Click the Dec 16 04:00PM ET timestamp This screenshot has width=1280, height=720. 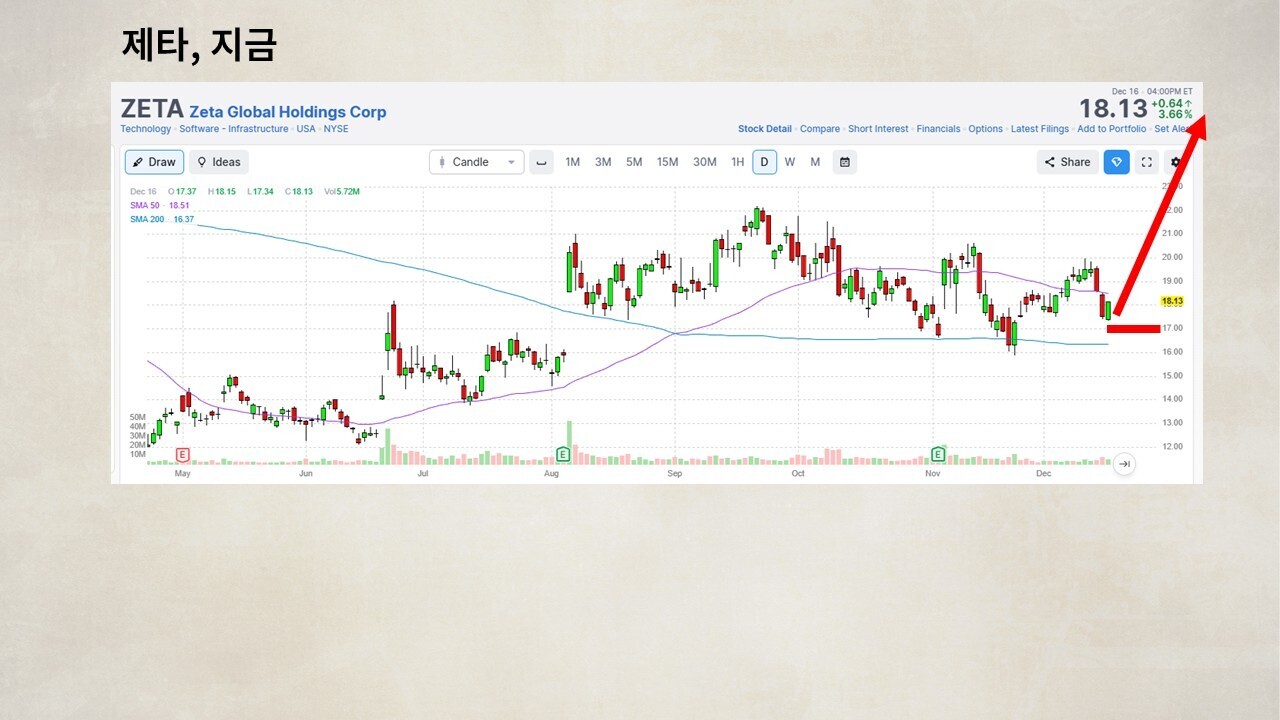coord(1152,91)
